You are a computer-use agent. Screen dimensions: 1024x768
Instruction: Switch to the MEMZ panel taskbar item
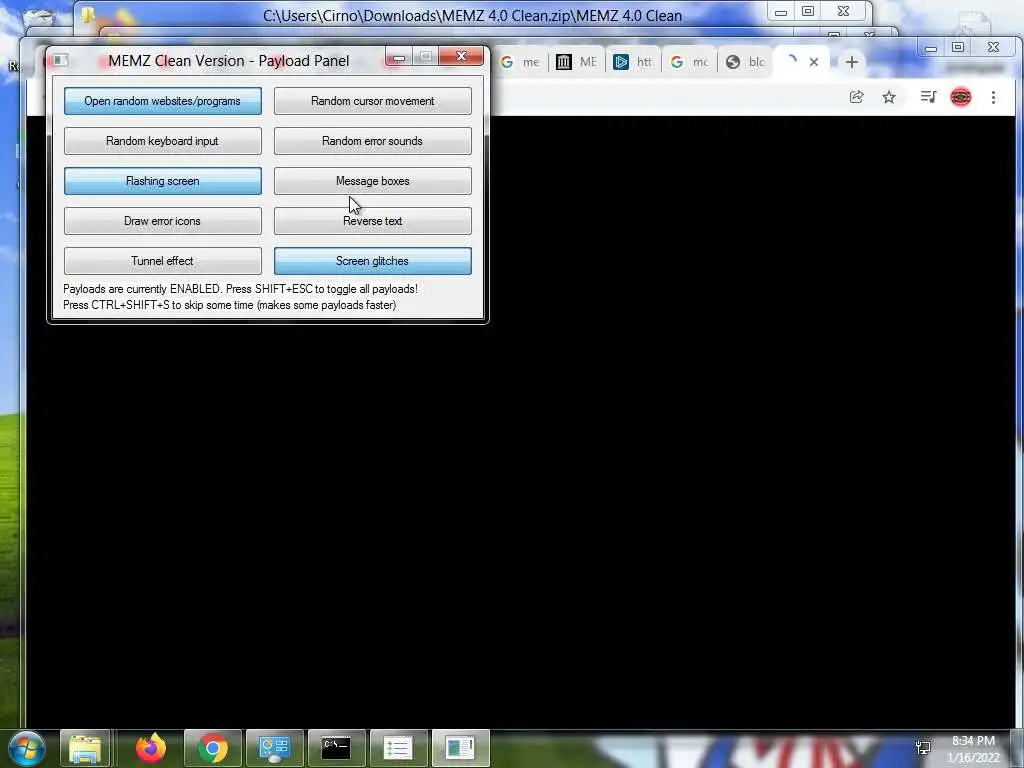click(460, 748)
